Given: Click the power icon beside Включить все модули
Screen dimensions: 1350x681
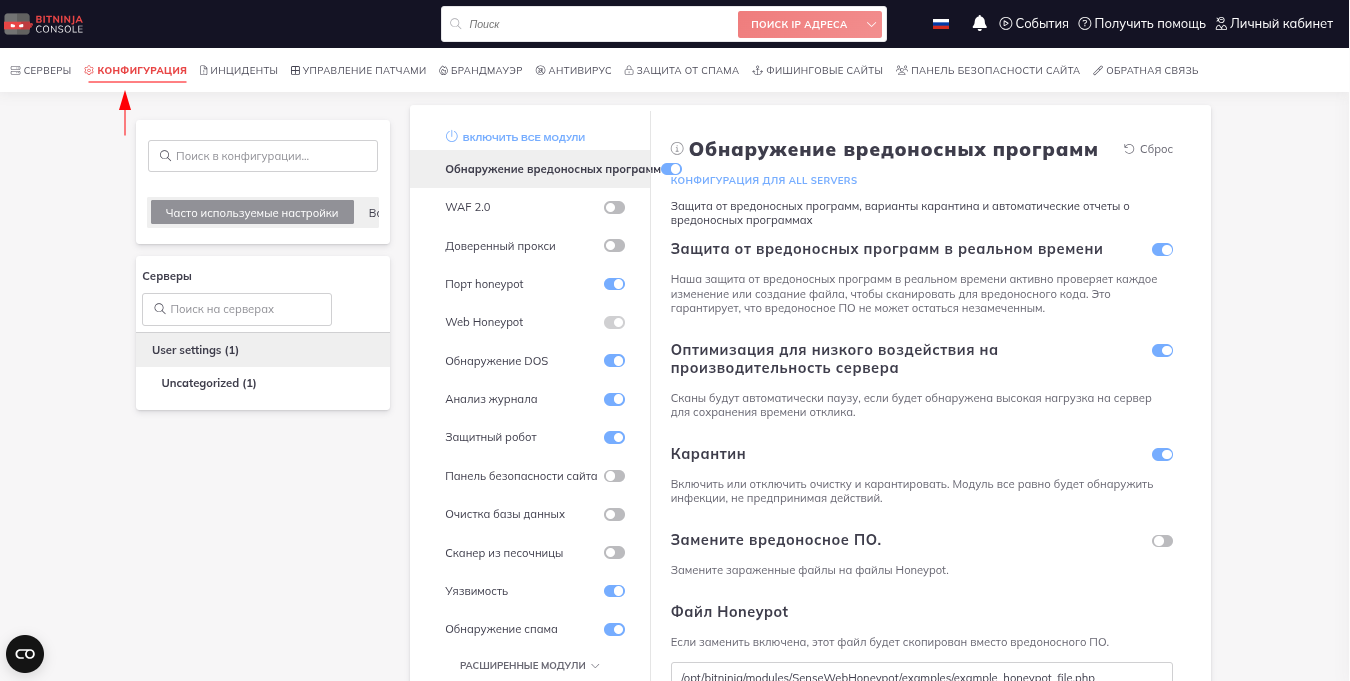Looking at the screenshot, I should pos(451,136).
